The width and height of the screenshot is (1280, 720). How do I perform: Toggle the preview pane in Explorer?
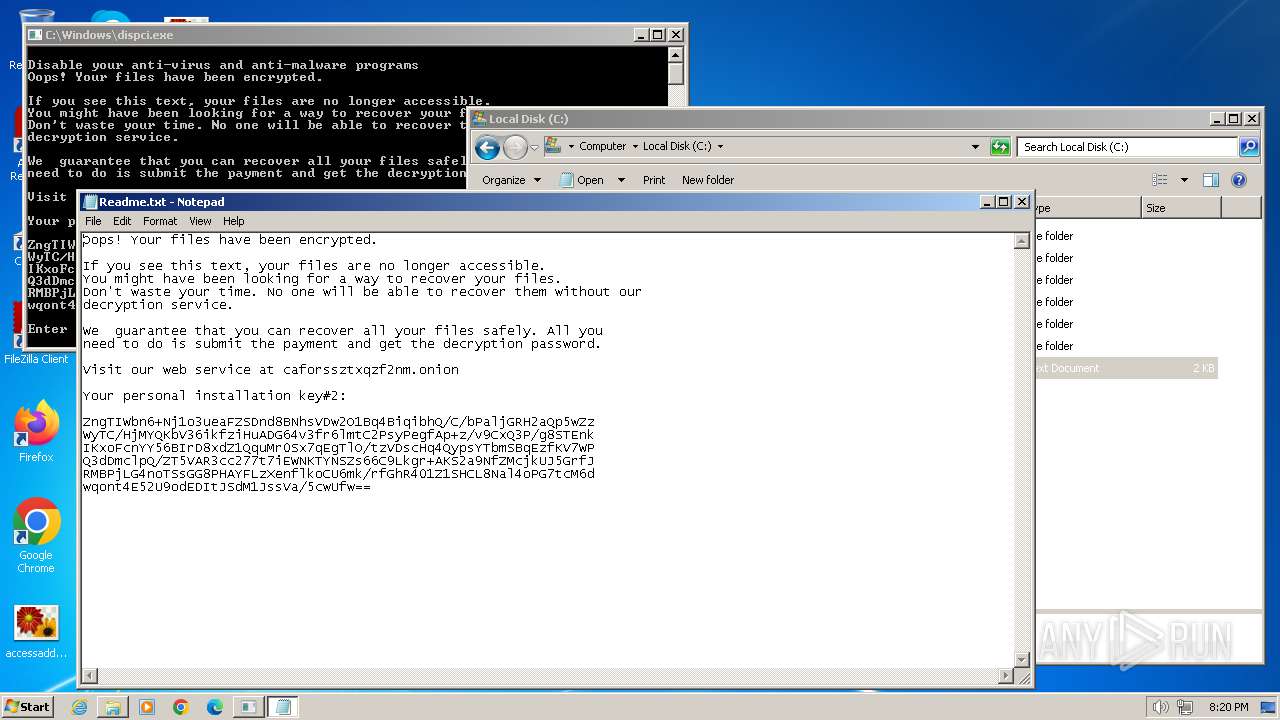[1211, 180]
